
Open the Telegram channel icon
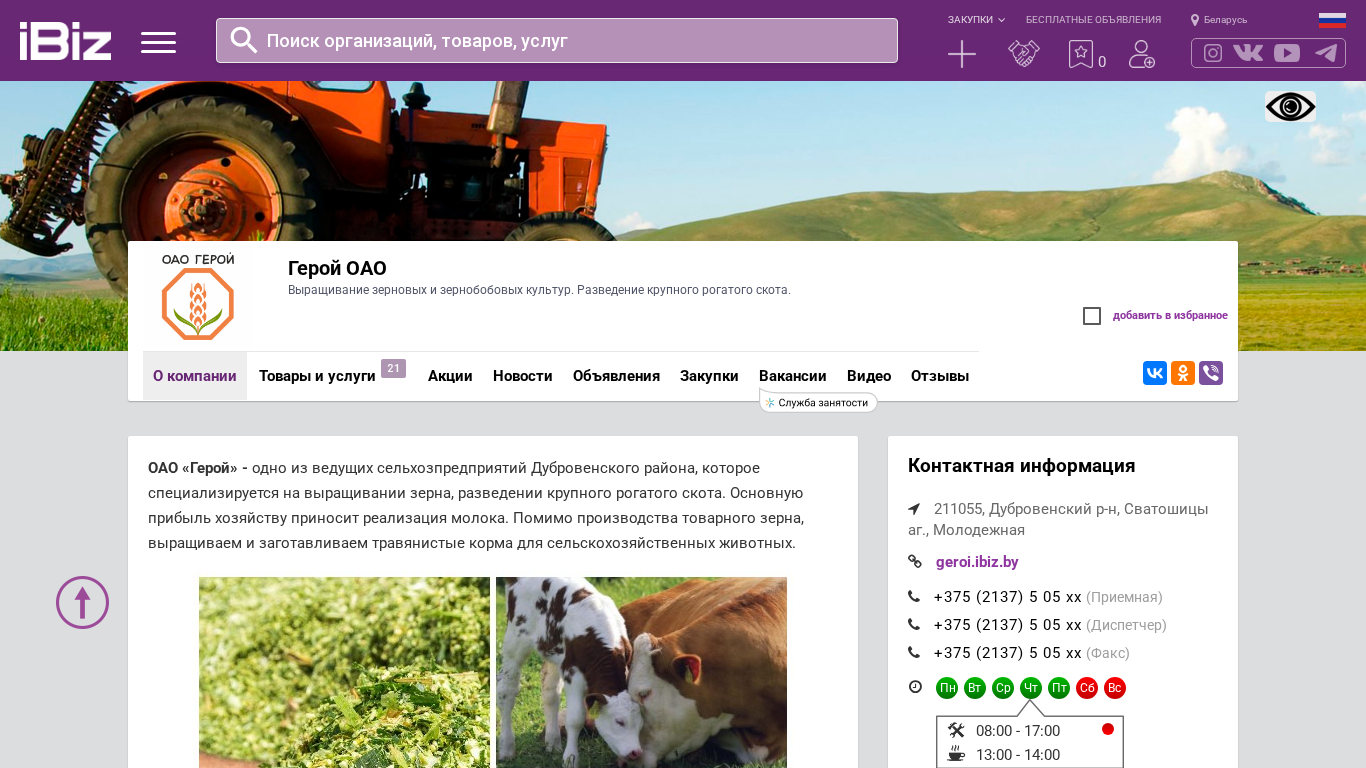pos(1326,53)
